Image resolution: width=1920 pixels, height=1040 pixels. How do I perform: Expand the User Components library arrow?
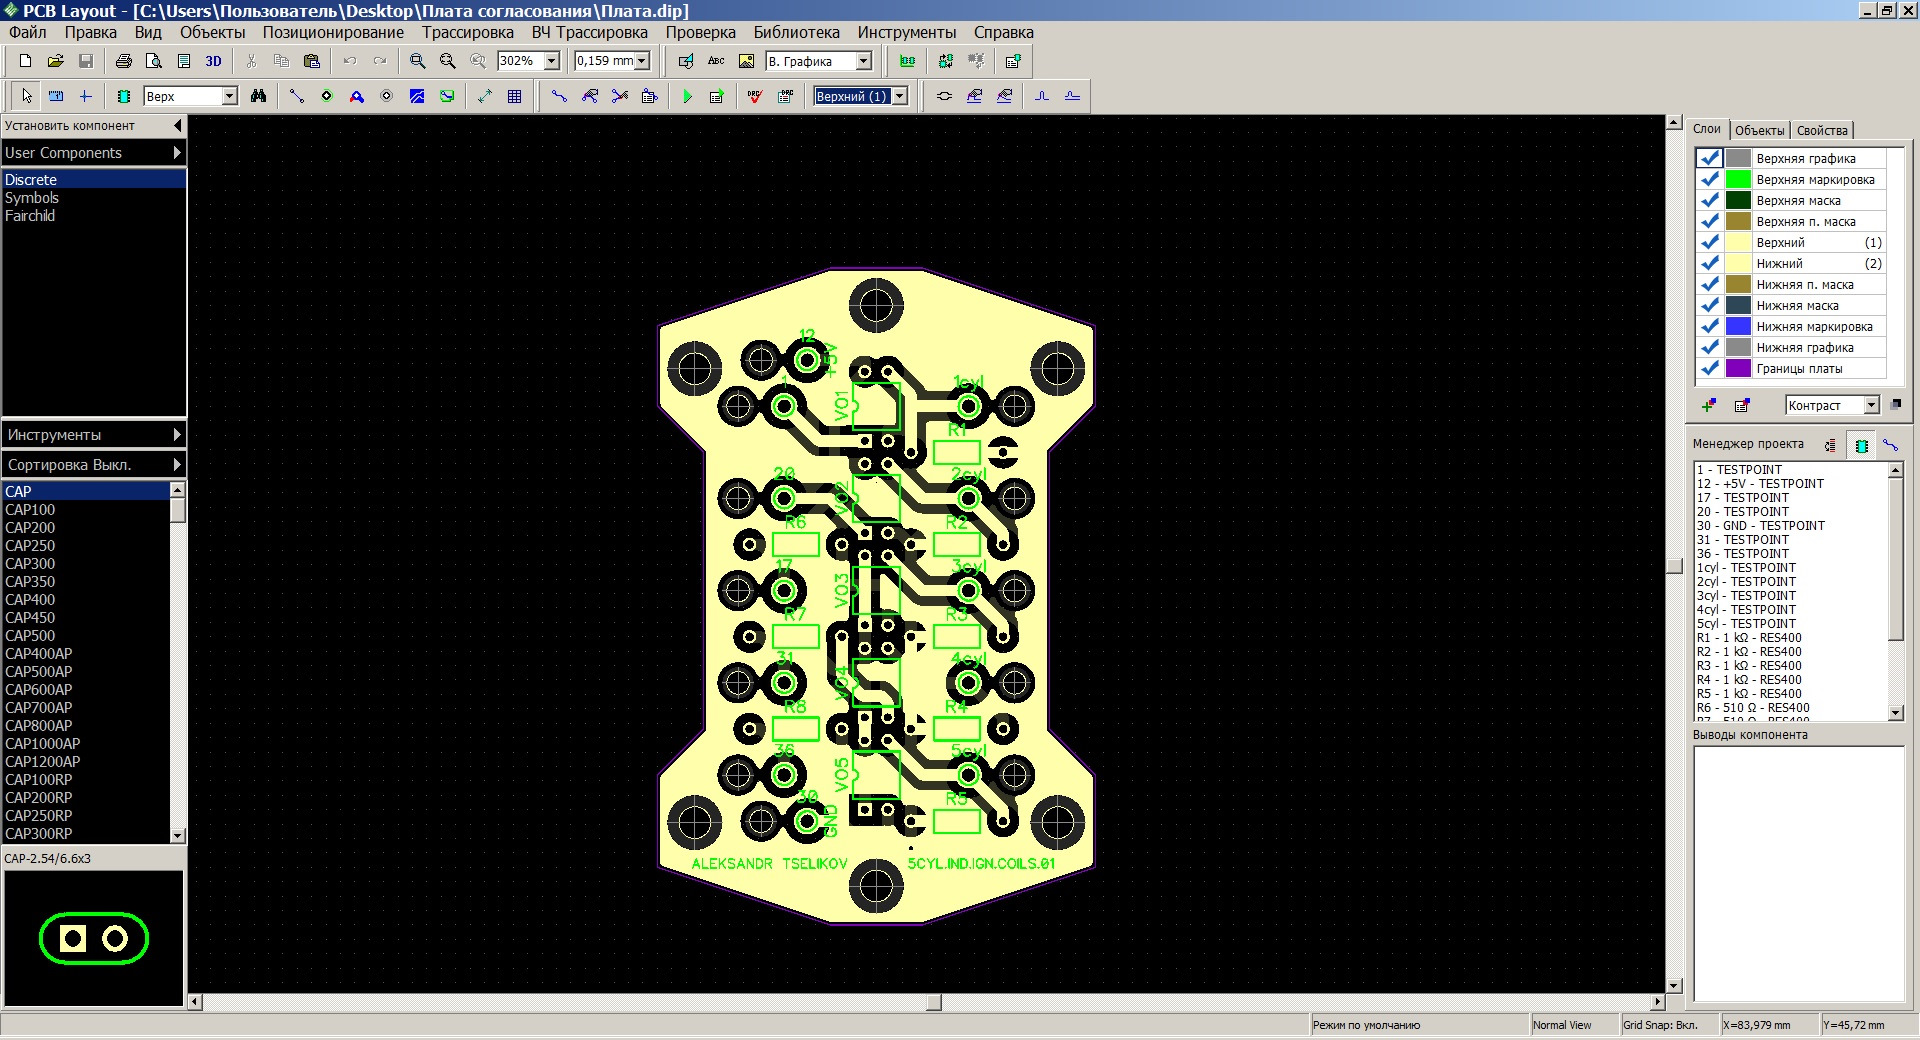point(177,153)
